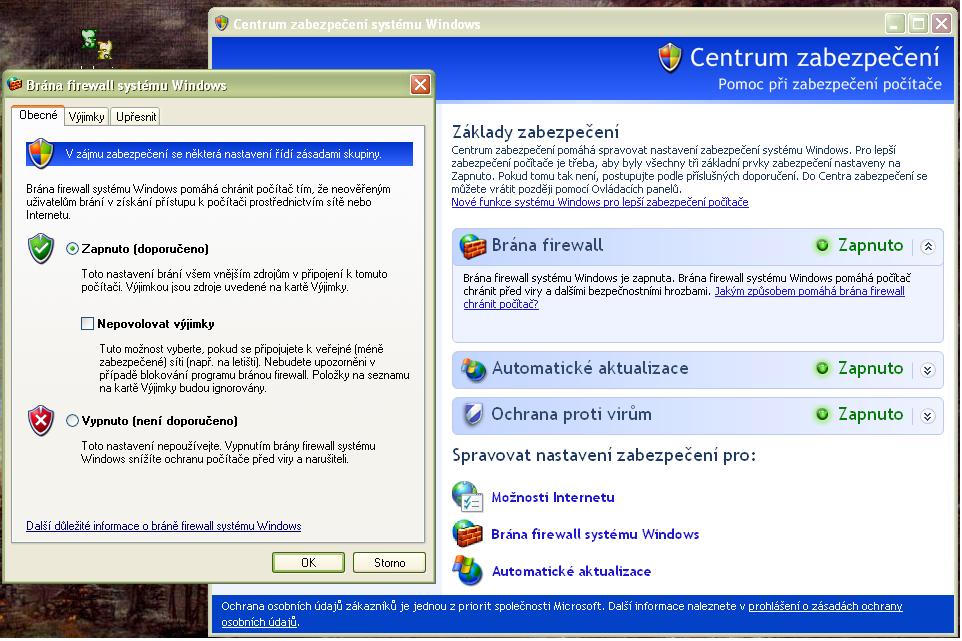This screenshot has width=962, height=641.
Task: Click the firewall brick wall icon in Brána firewall header
Action: click(x=473, y=246)
